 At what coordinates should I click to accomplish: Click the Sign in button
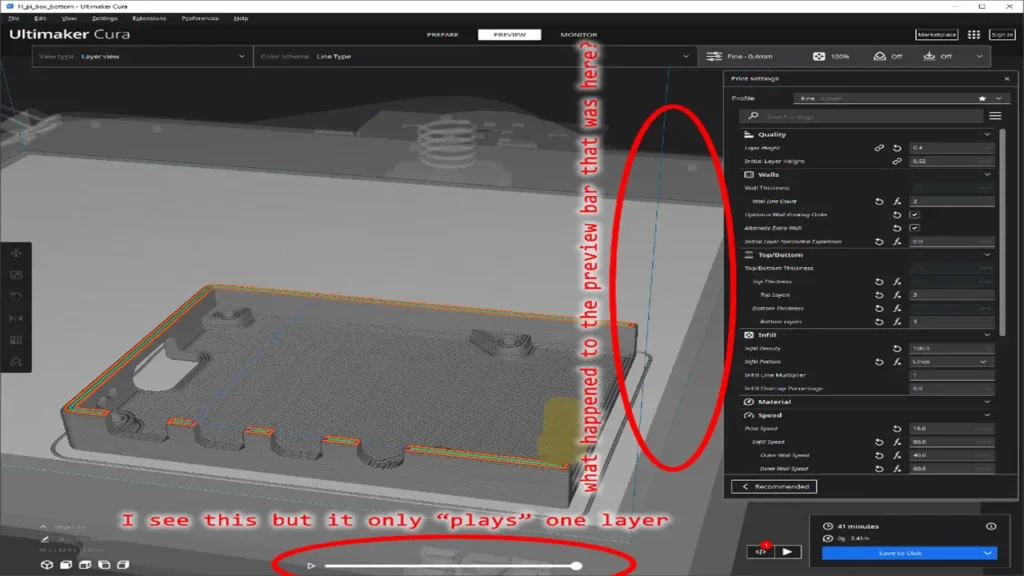point(1002,35)
